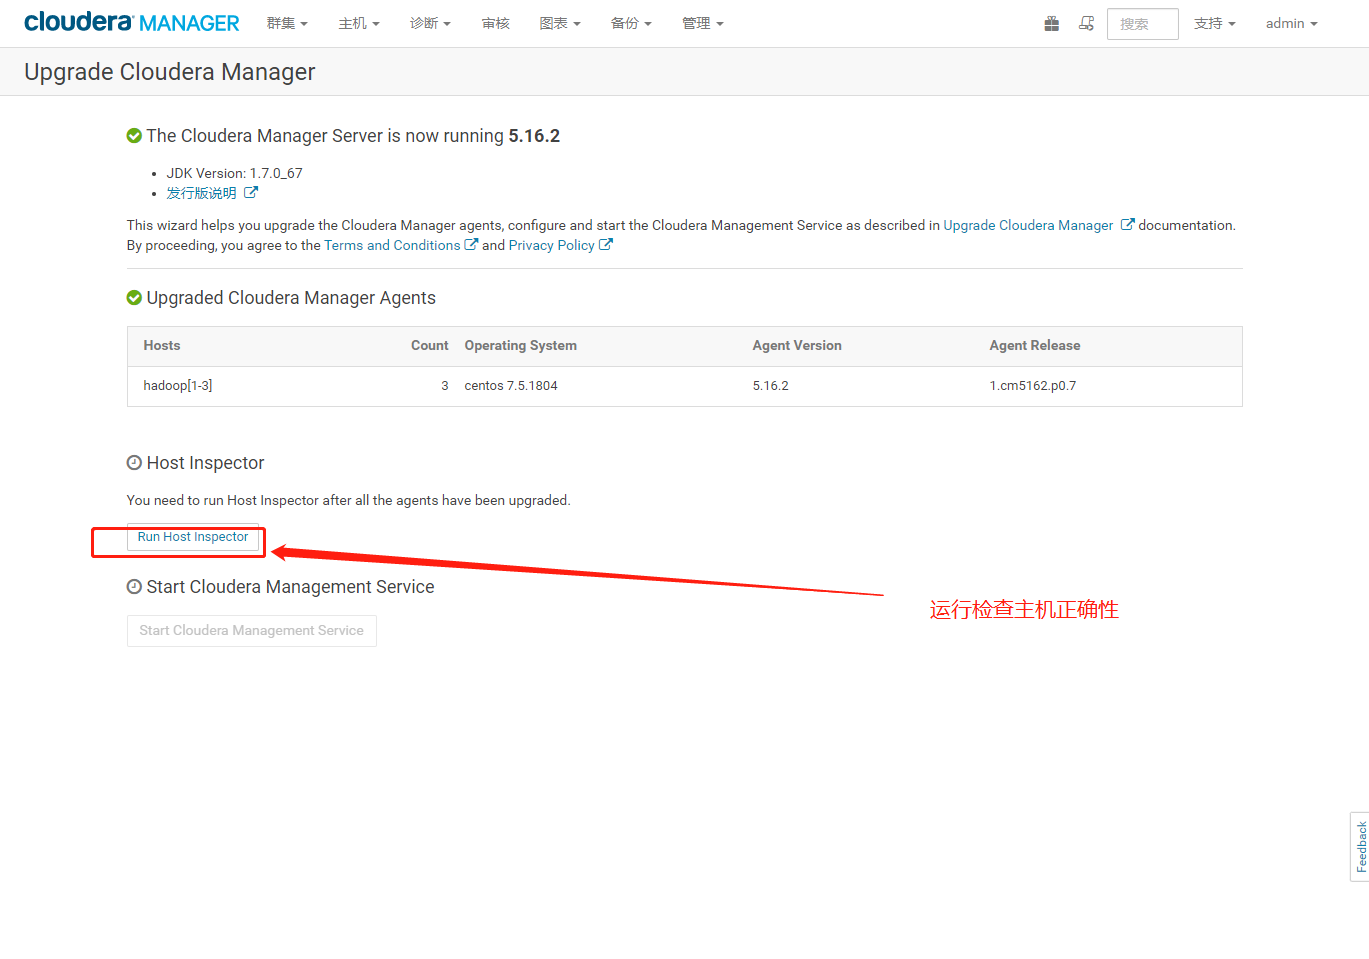Select the 1.cm5162.p0.7 release cell

(1033, 385)
